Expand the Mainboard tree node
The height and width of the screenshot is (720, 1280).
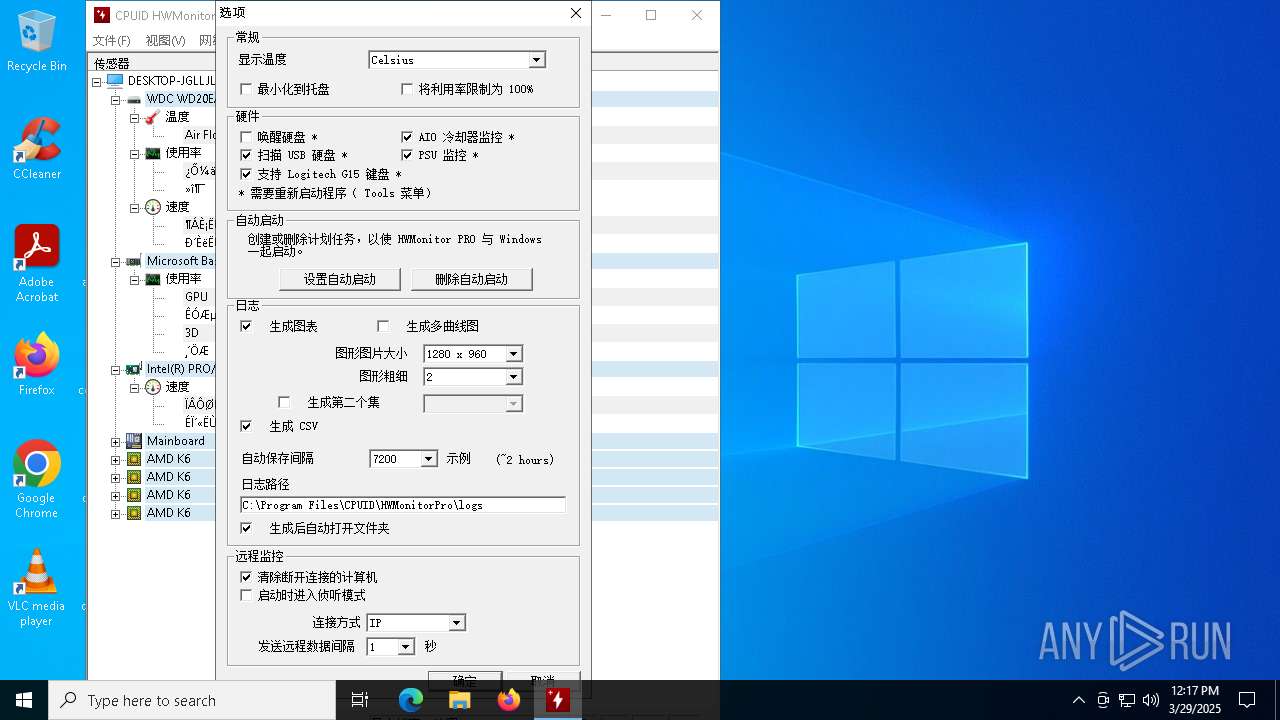click(x=116, y=441)
